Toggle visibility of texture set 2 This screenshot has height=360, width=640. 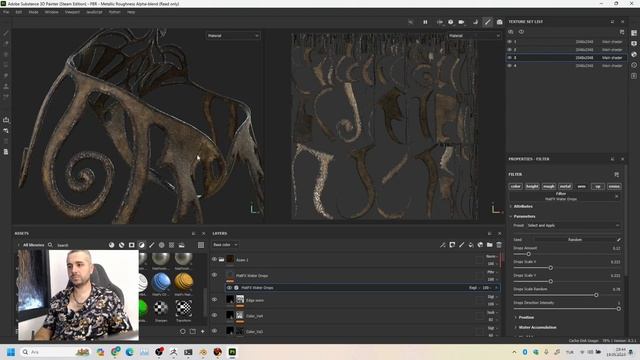pos(509,50)
